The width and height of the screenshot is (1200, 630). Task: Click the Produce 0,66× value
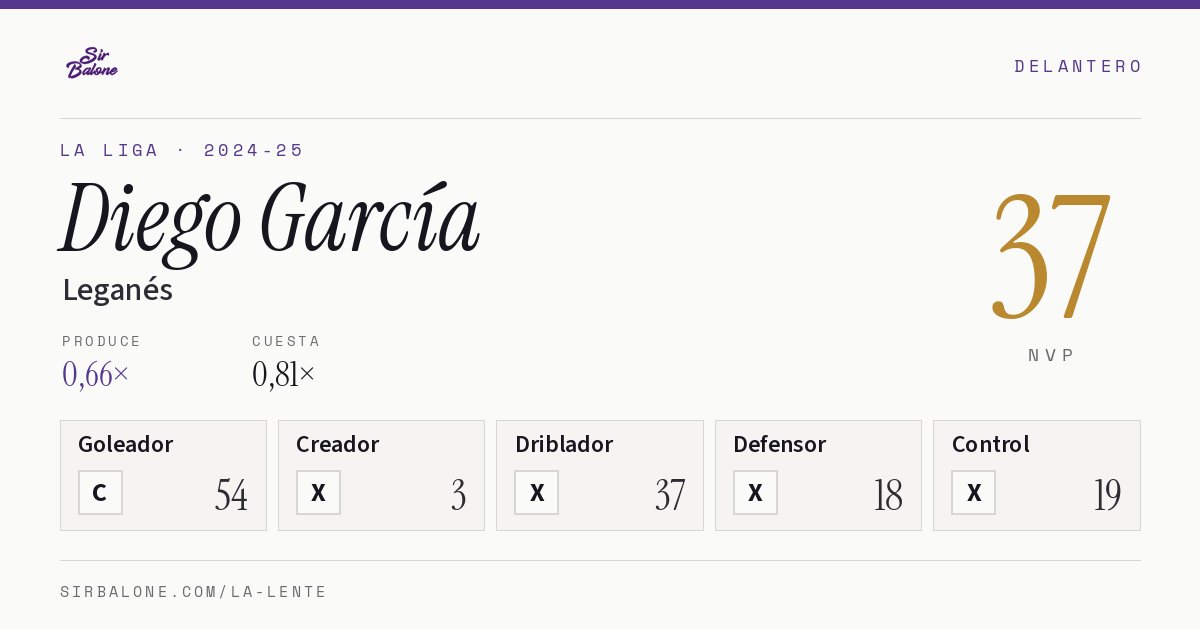(x=96, y=374)
